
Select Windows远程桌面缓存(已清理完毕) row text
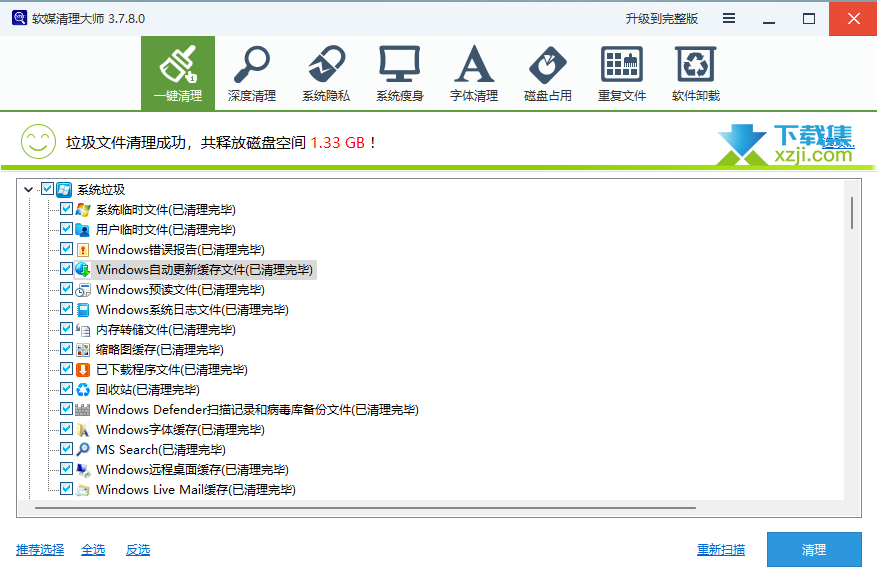[192, 470]
